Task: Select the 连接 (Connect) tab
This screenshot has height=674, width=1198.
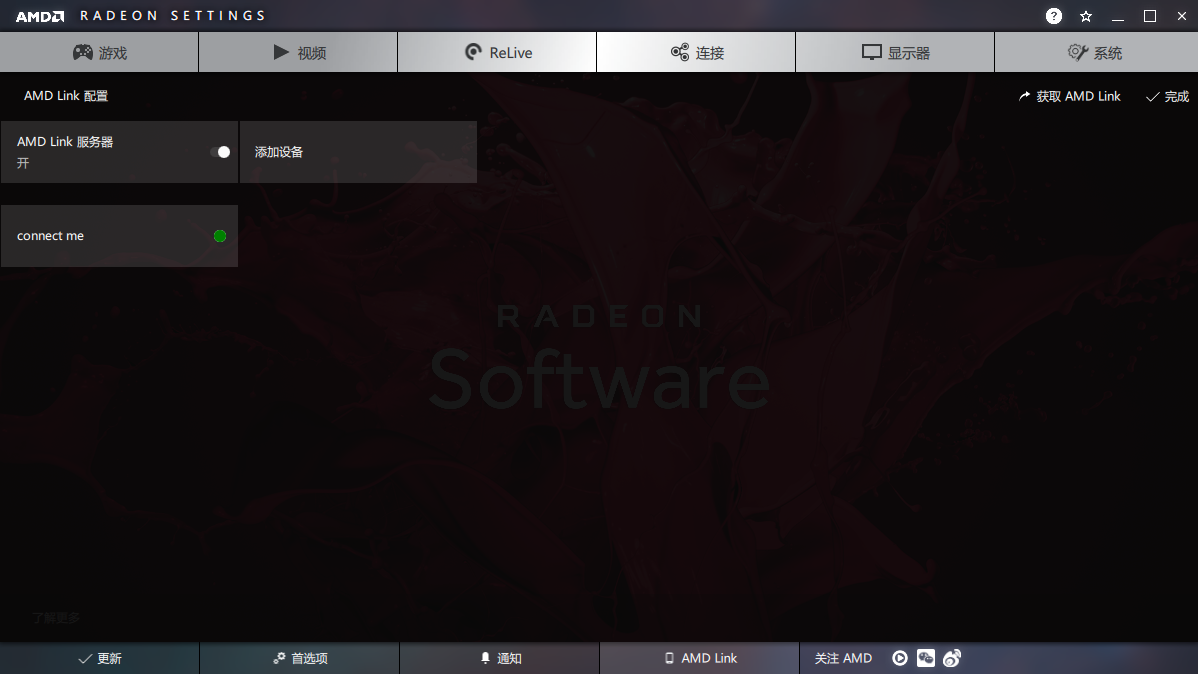Action: [x=696, y=52]
